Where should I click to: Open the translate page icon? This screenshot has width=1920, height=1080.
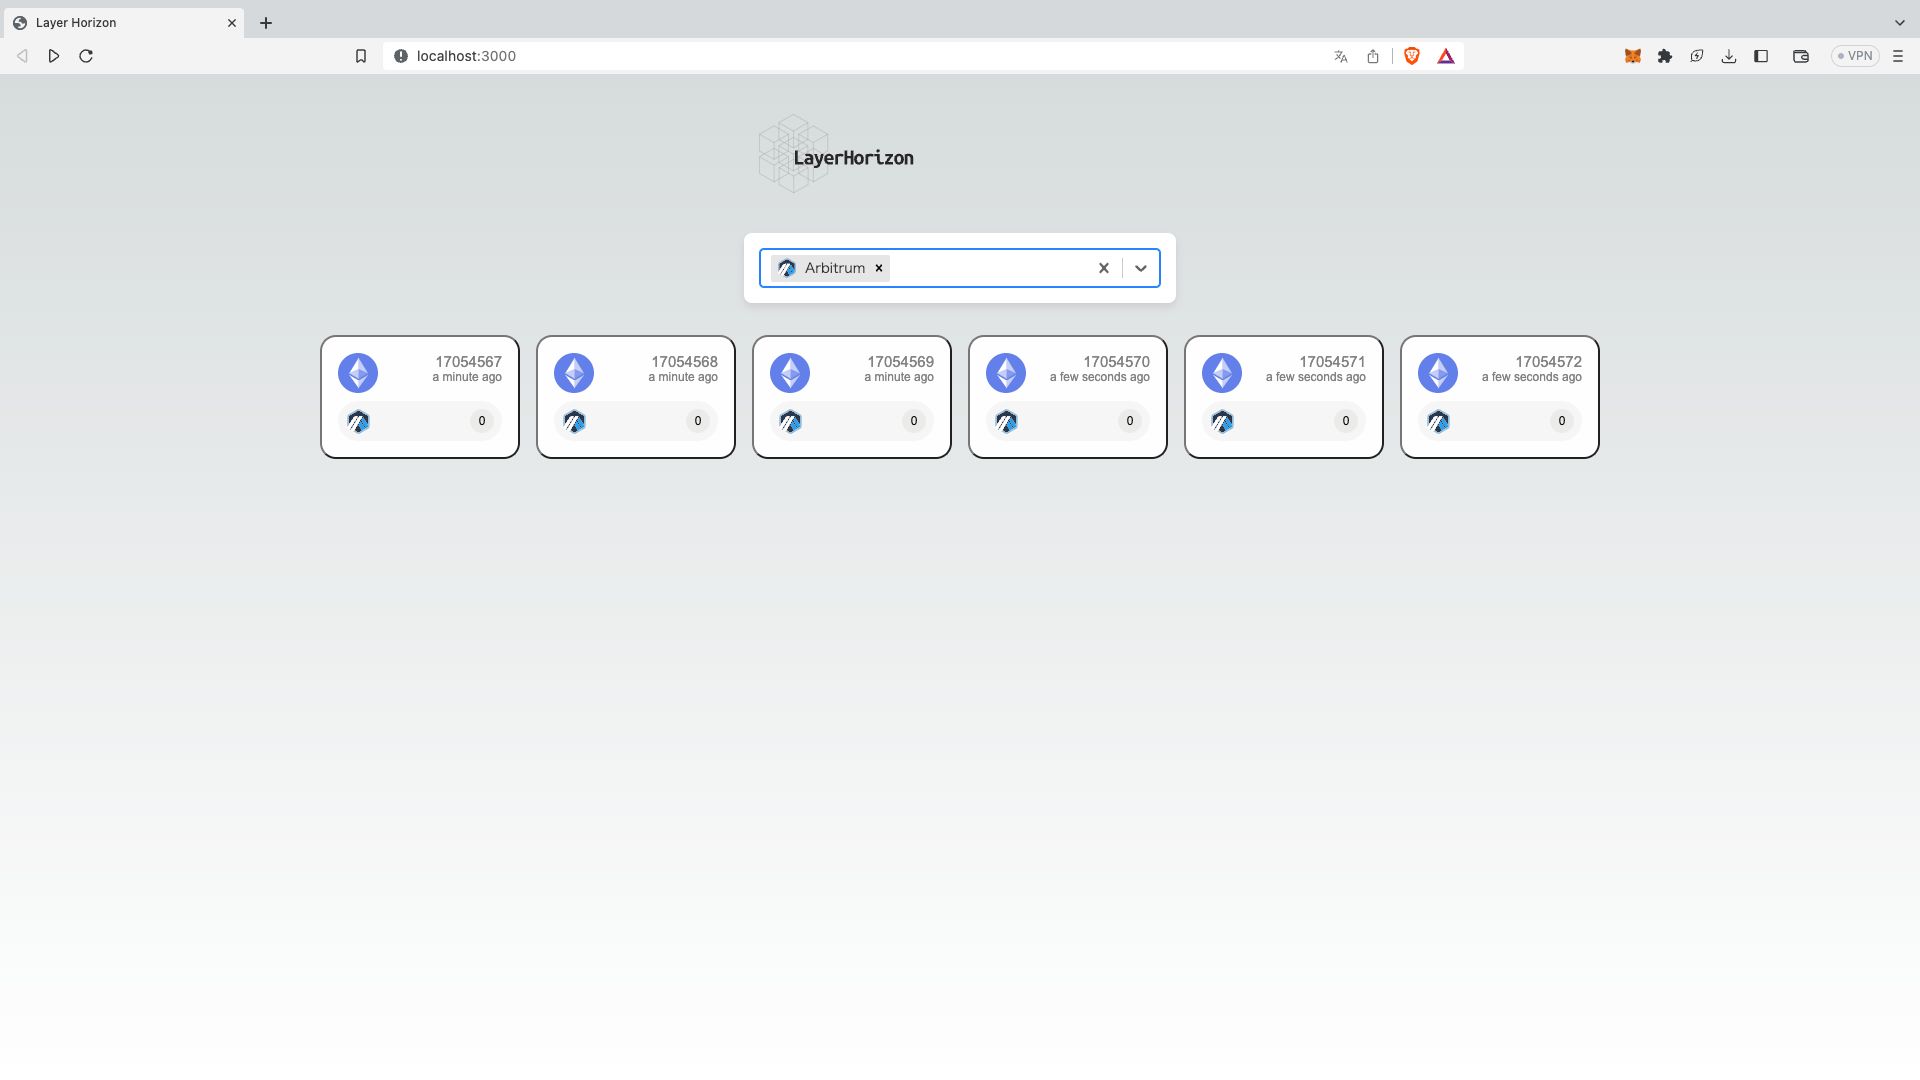click(1341, 57)
